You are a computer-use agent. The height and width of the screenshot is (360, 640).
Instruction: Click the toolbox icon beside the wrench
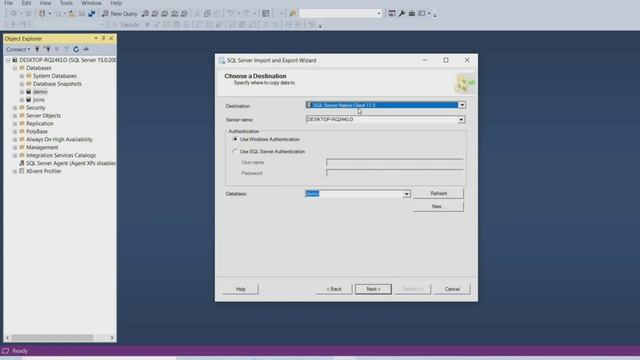[412, 13]
